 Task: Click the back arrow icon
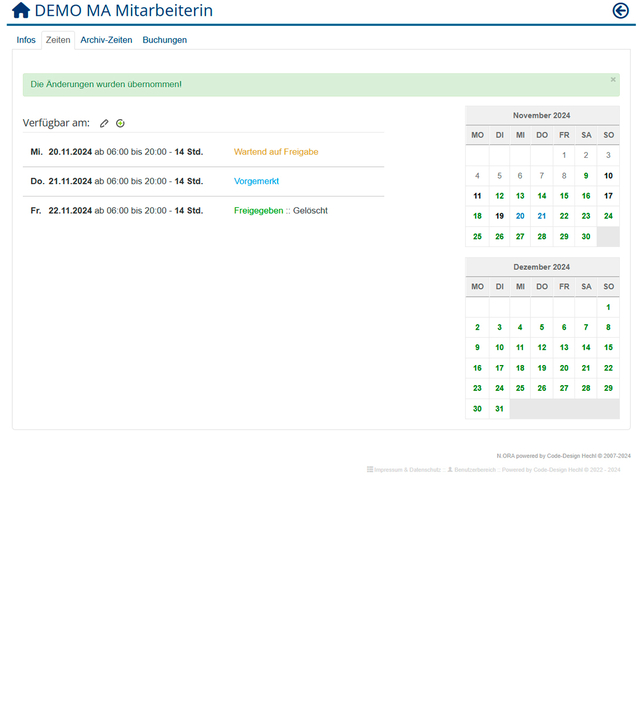(621, 11)
